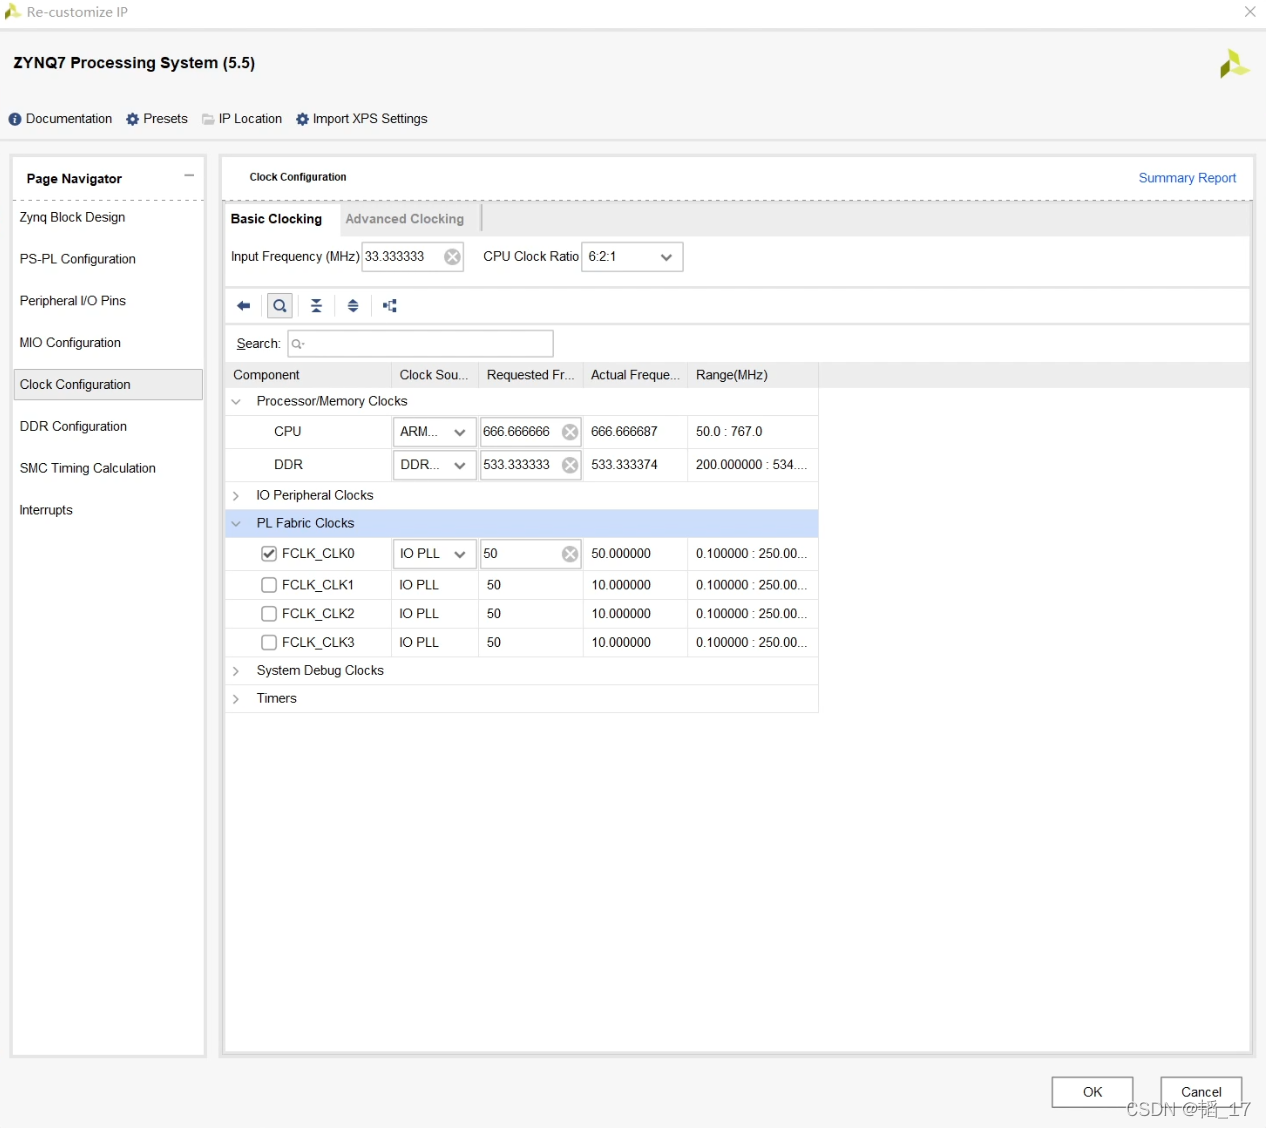Open the DDR clock source dropdown
The width and height of the screenshot is (1266, 1128).
point(434,465)
